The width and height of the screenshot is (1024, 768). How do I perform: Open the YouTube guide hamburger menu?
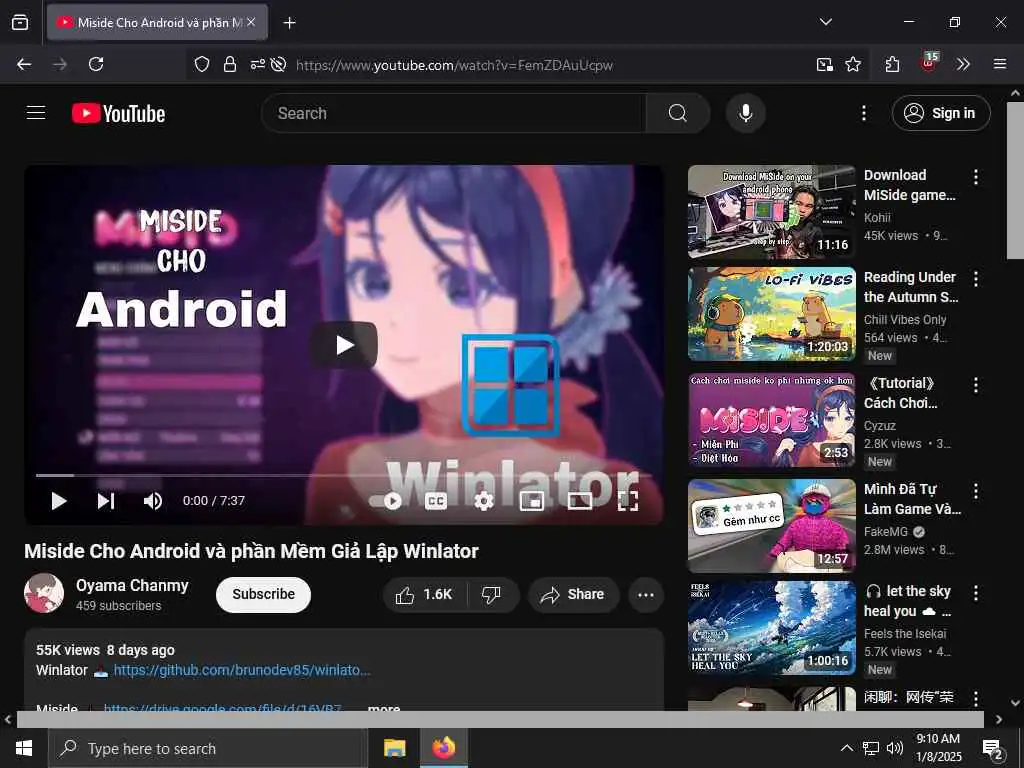36,113
